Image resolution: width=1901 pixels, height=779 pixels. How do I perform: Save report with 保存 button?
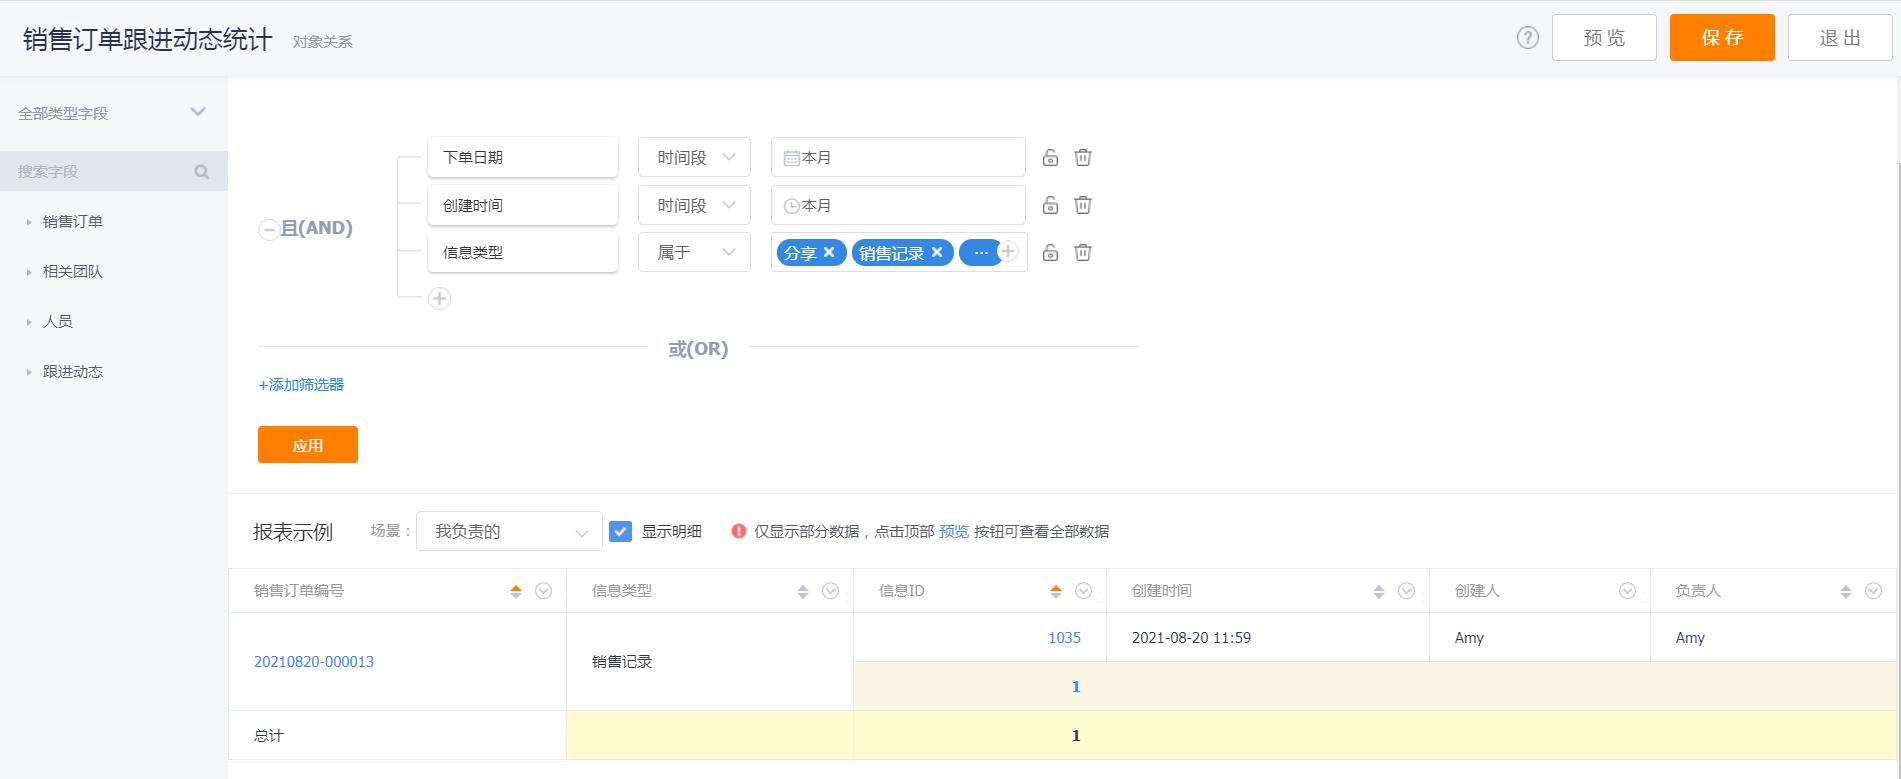point(1722,38)
